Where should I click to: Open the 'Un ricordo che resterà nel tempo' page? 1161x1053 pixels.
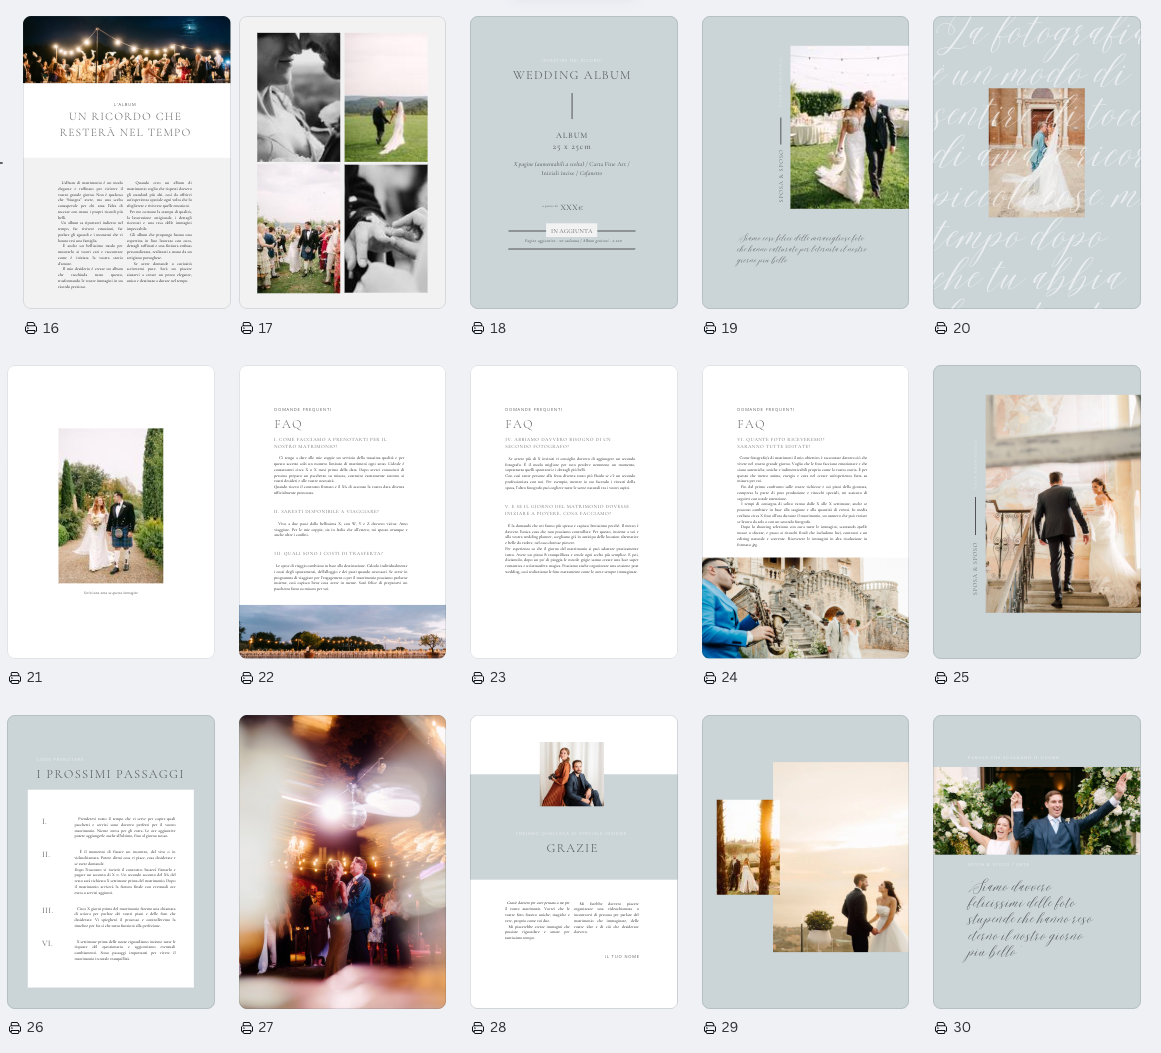[127, 162]
